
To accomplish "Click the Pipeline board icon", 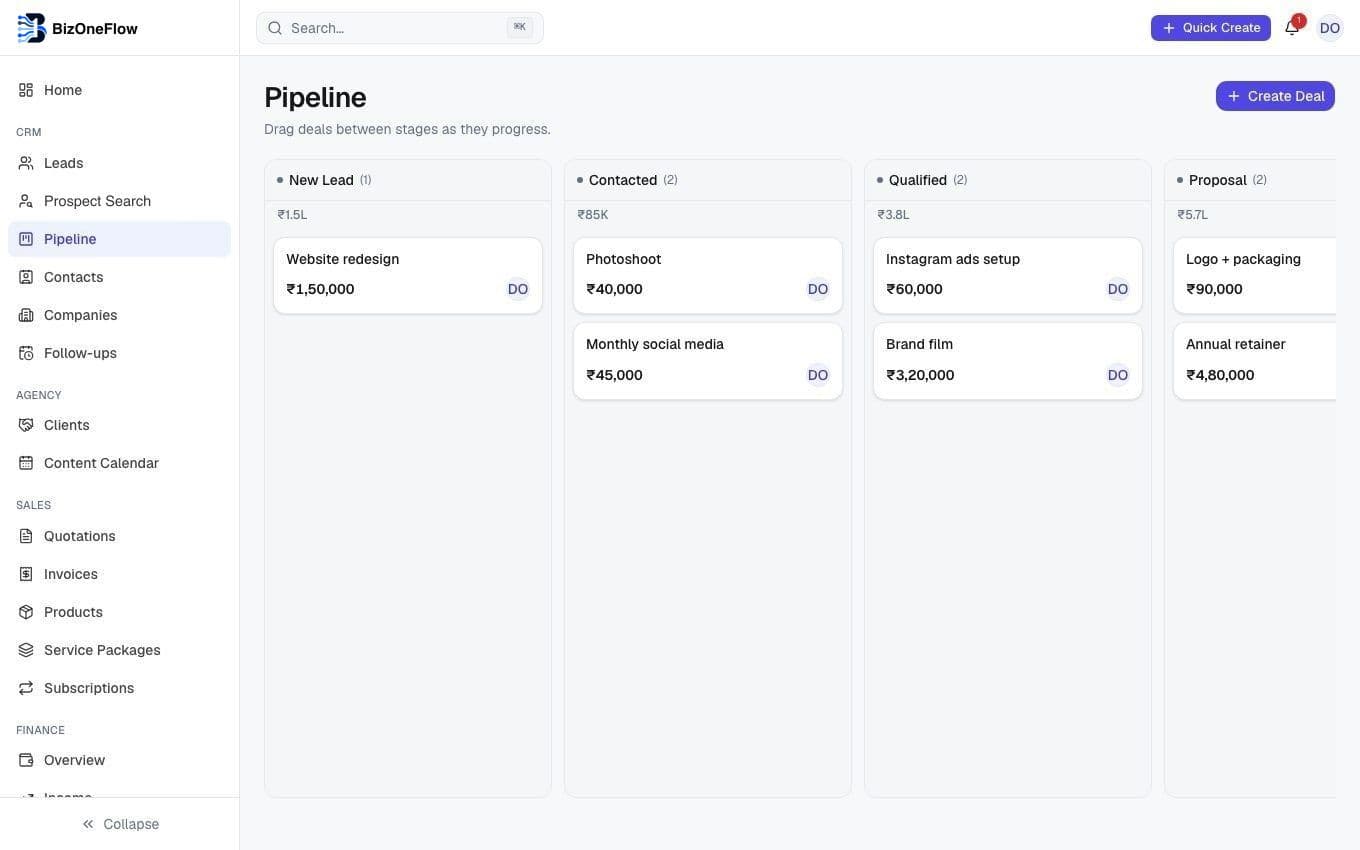I will point(26,239).
